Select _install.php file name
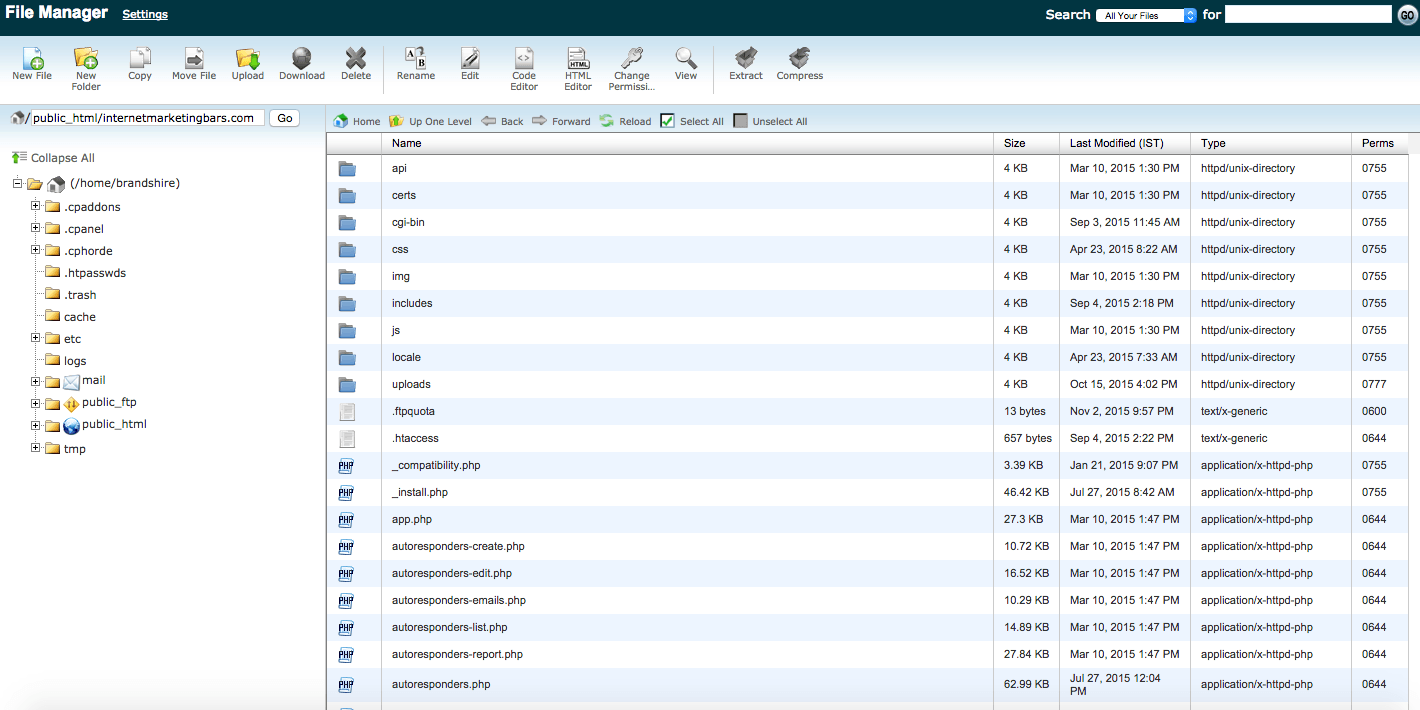 420,492
